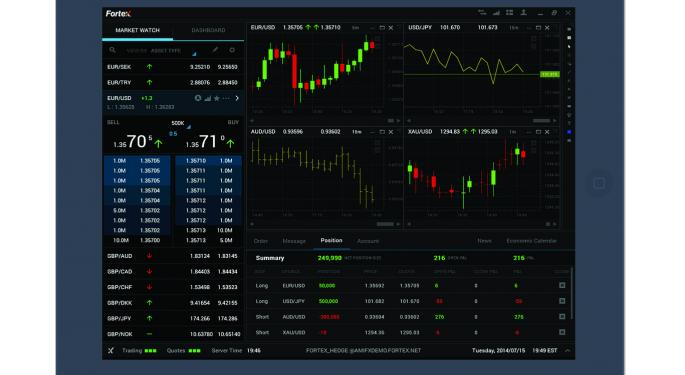This screenshot has height=375, width=685.
Task: Click the upload icon in top toolbar
Action: coord(523,13)
